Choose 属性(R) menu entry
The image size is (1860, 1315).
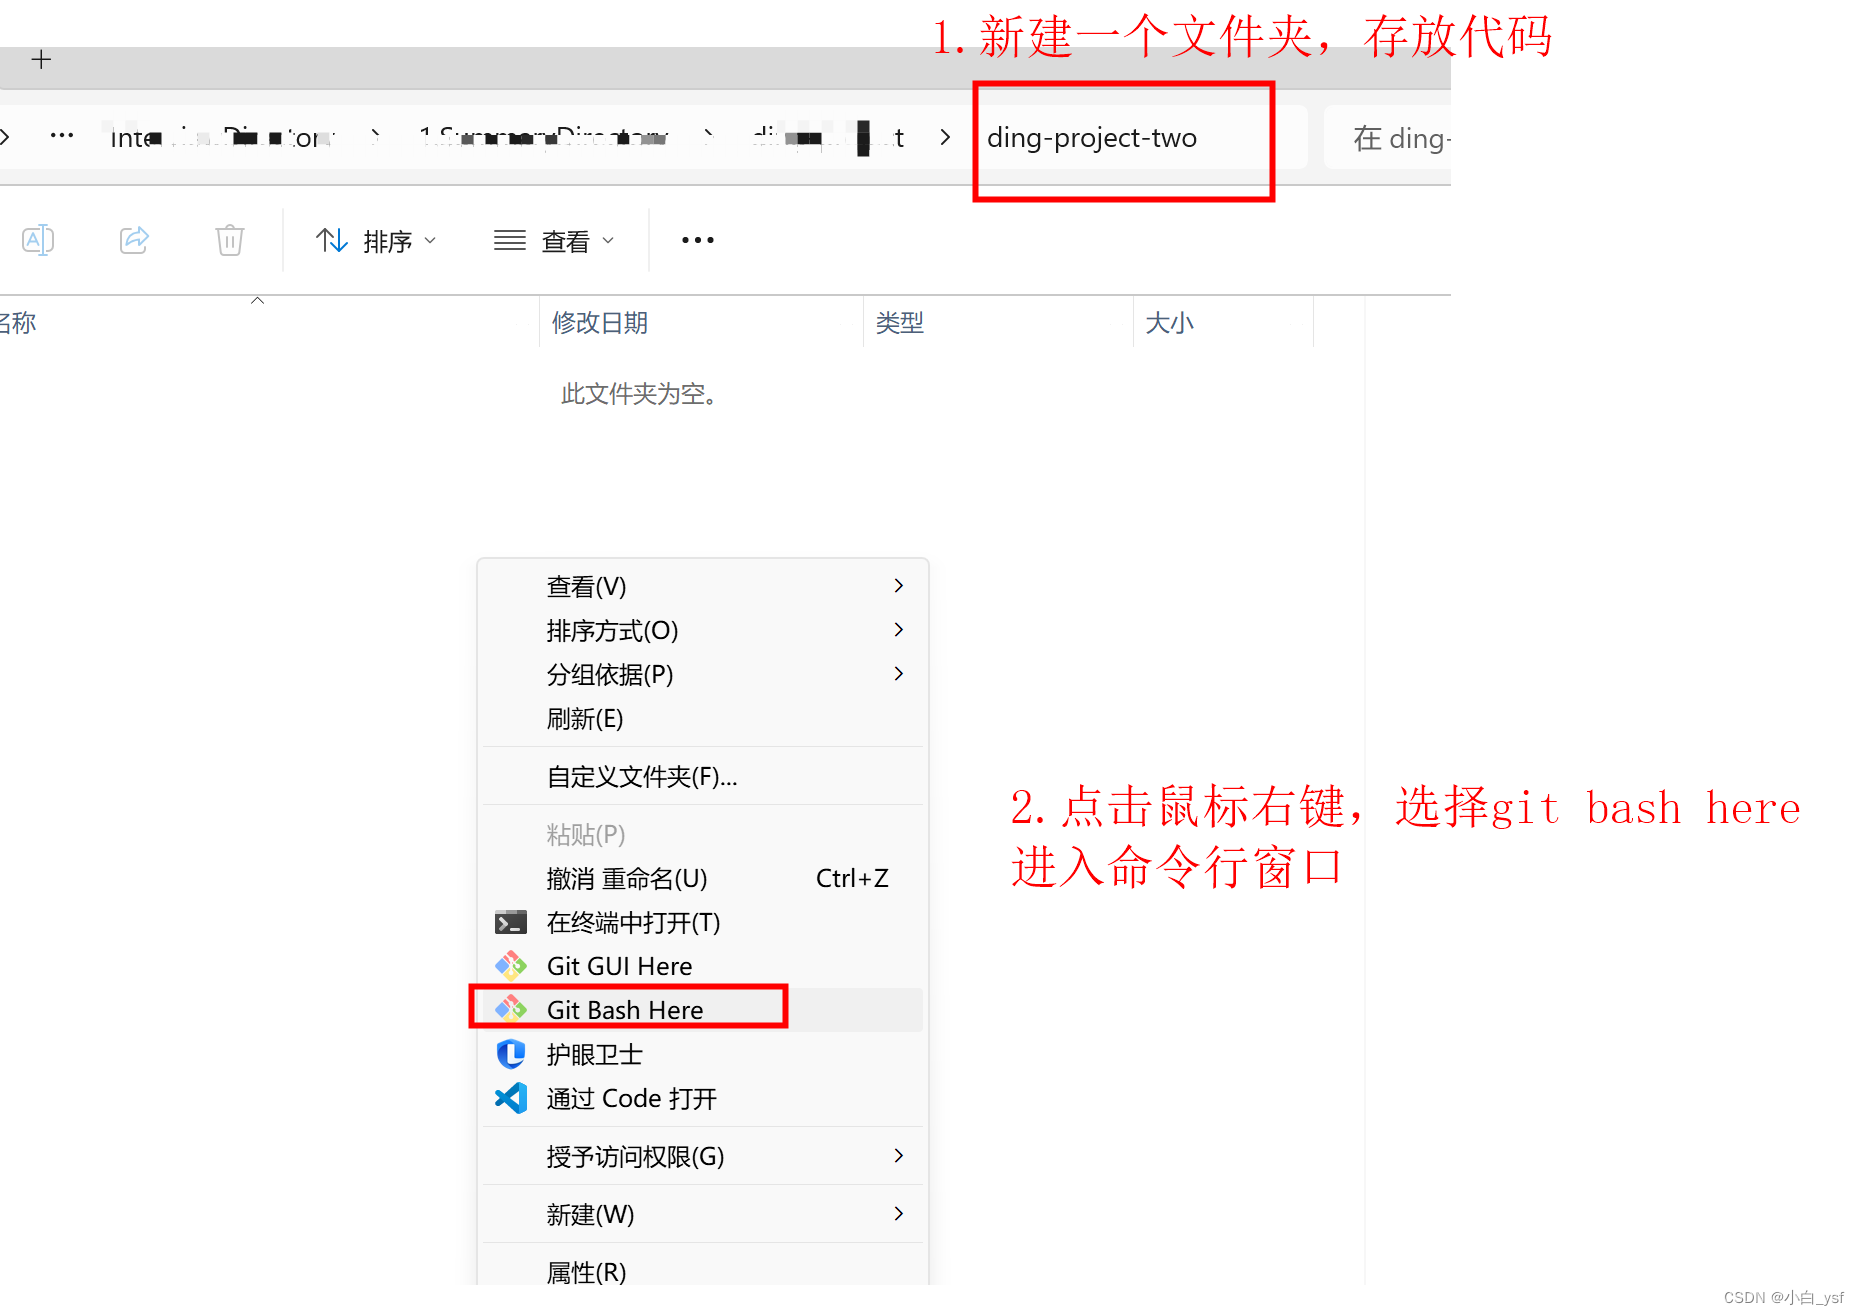(x=702, y=1271)
